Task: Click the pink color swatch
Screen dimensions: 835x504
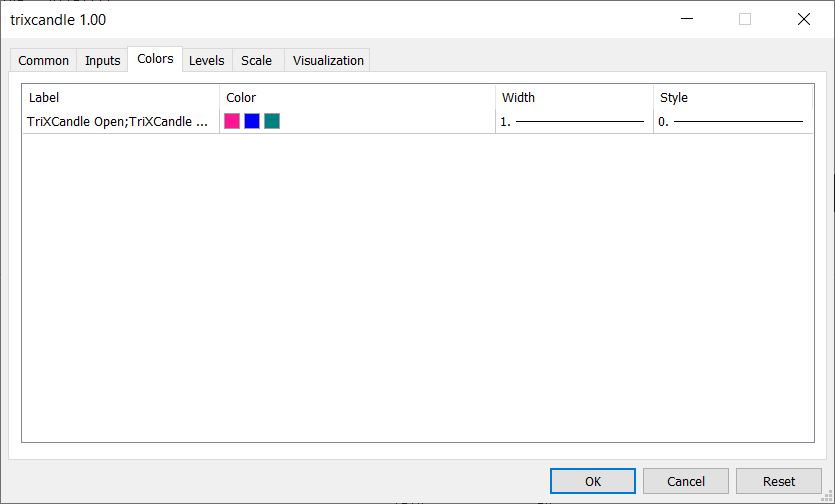Action: (x=232, y=121)
